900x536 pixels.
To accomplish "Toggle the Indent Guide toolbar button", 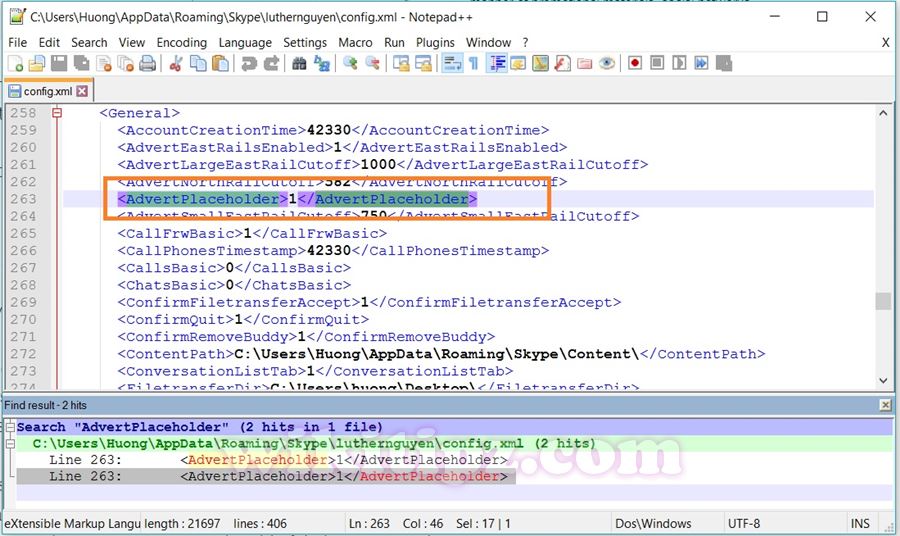I will coord(496,63).
